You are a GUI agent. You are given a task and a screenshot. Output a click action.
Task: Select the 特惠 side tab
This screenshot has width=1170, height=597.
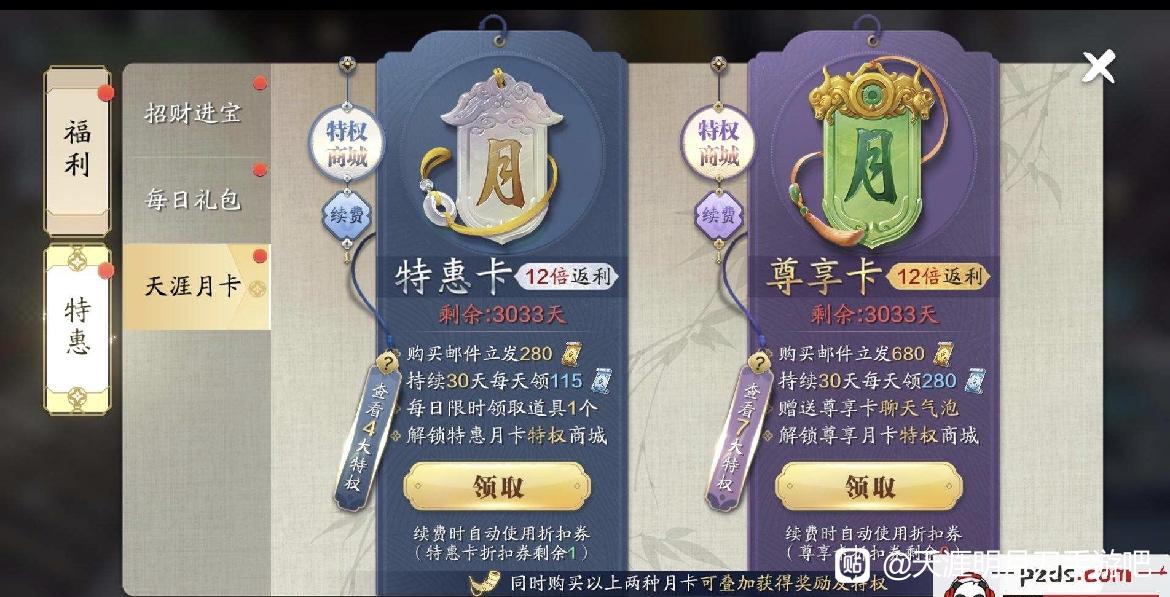pyautogui.click(x=78, y=329)
